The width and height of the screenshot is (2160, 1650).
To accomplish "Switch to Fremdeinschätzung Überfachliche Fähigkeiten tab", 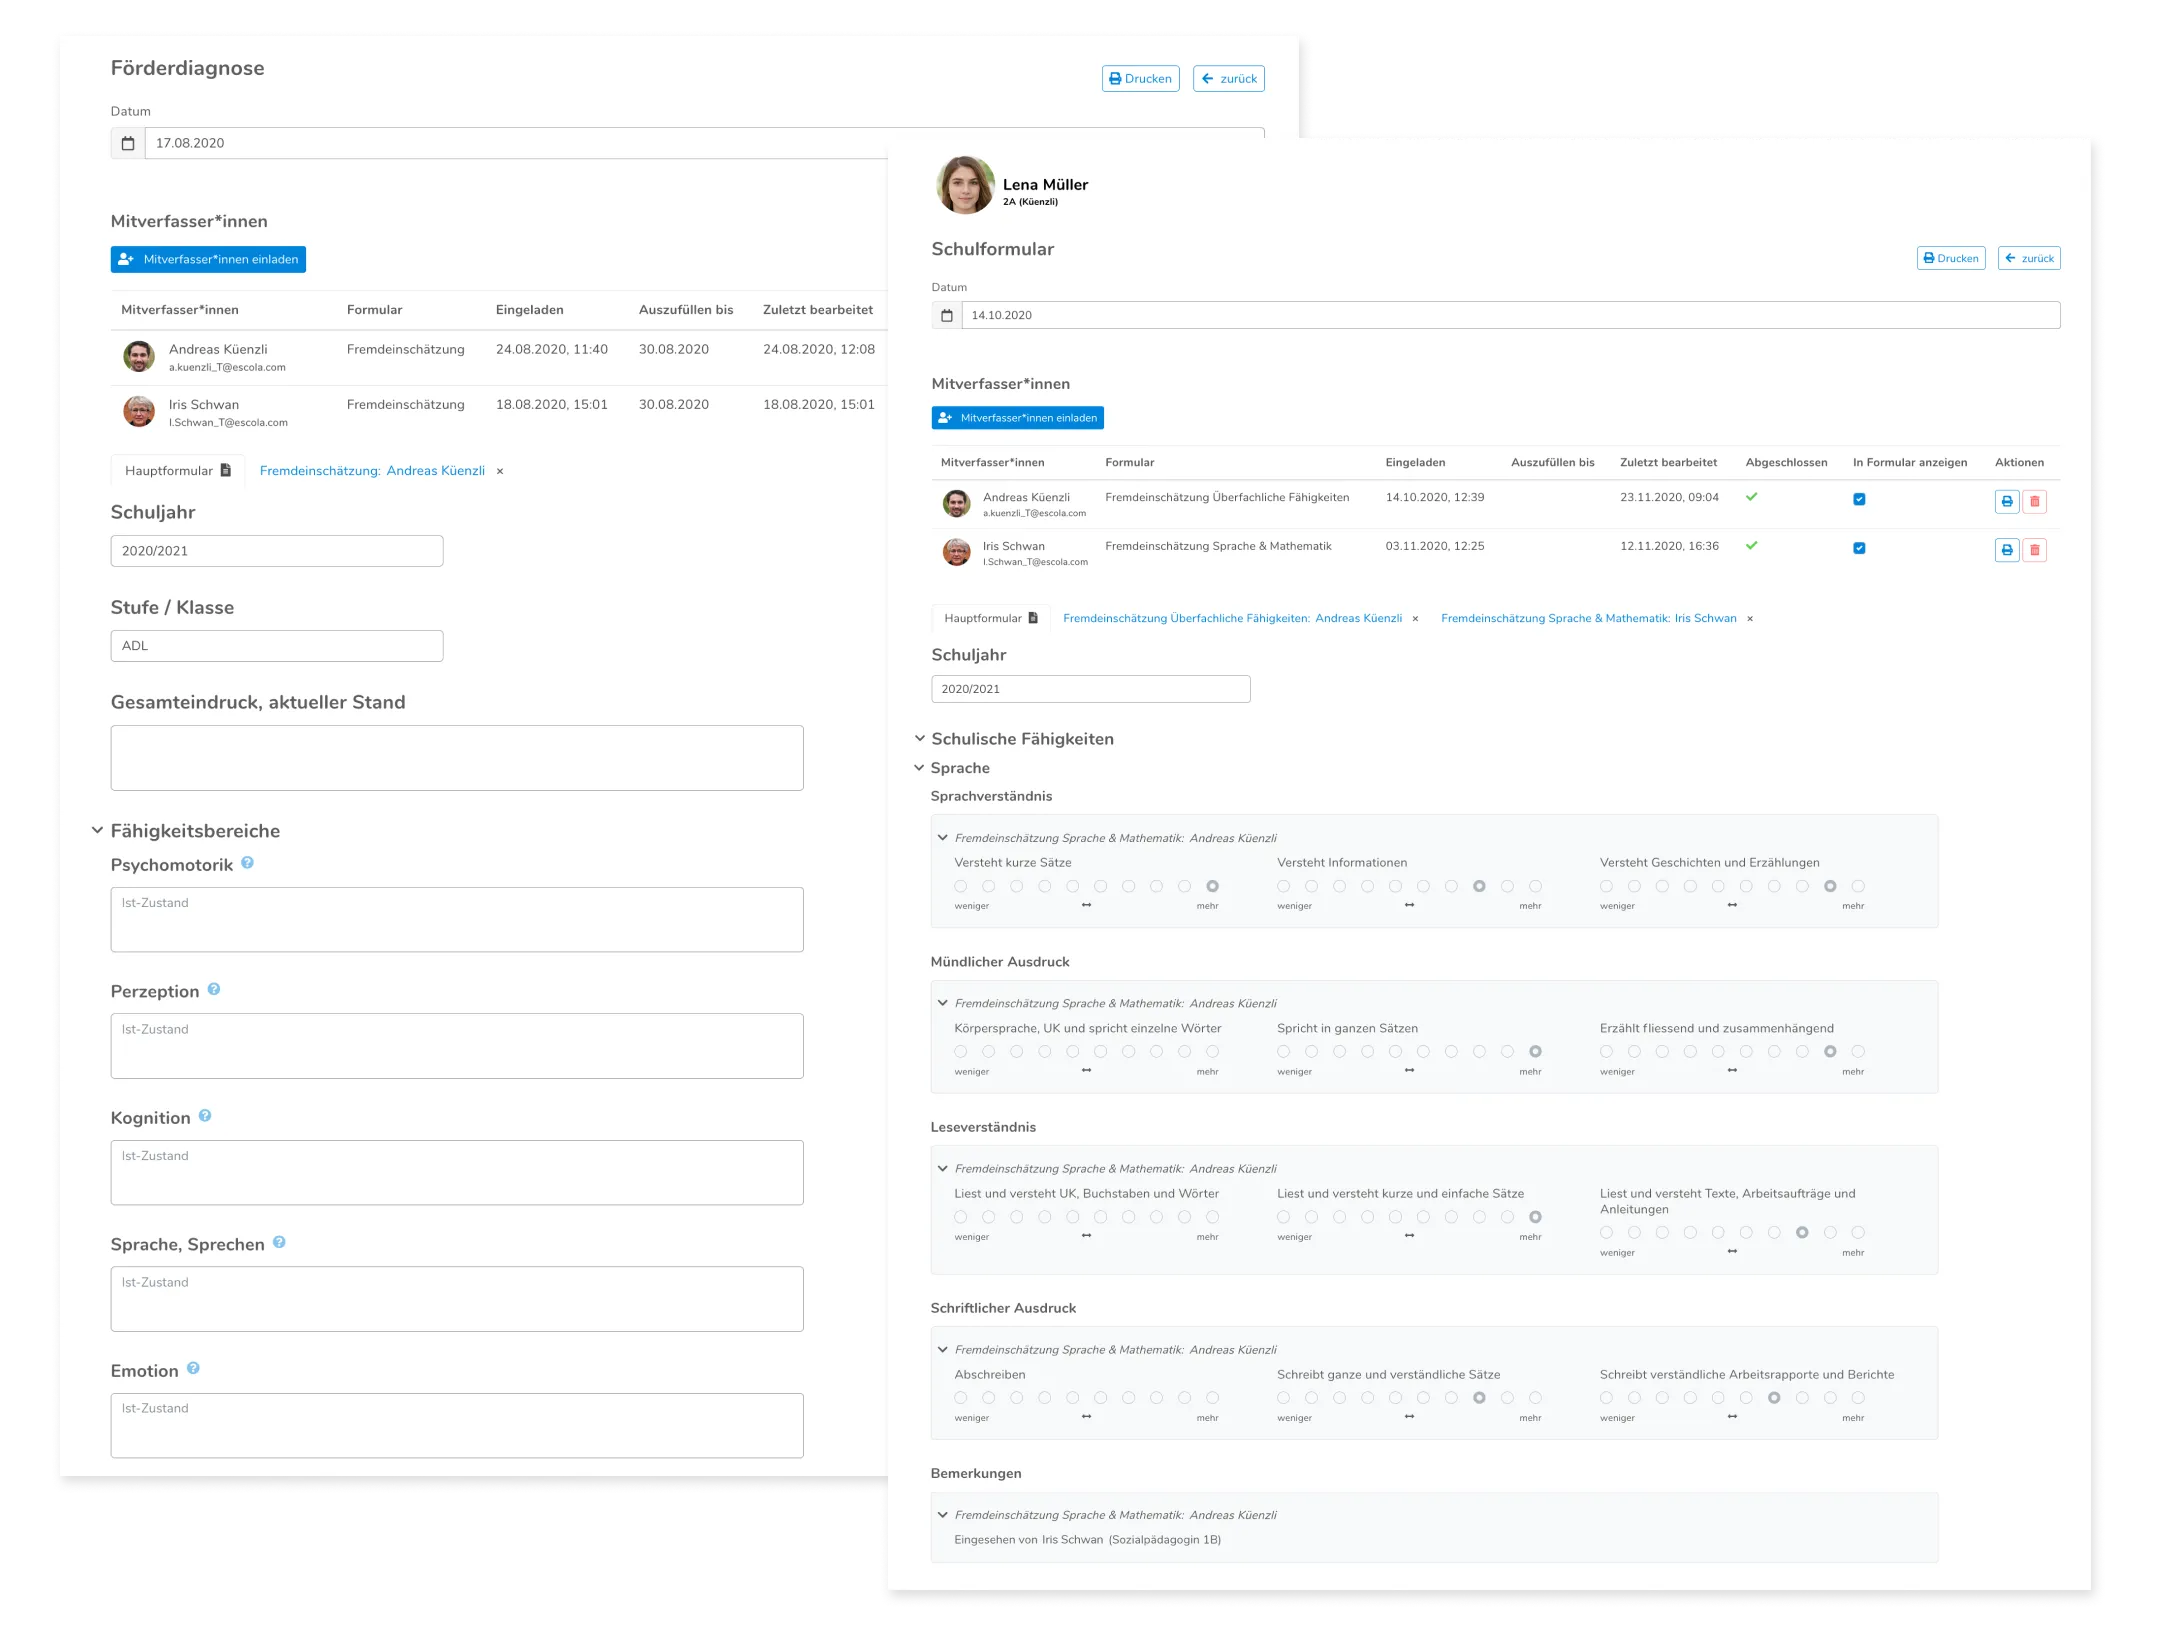I will point(1232,618).
